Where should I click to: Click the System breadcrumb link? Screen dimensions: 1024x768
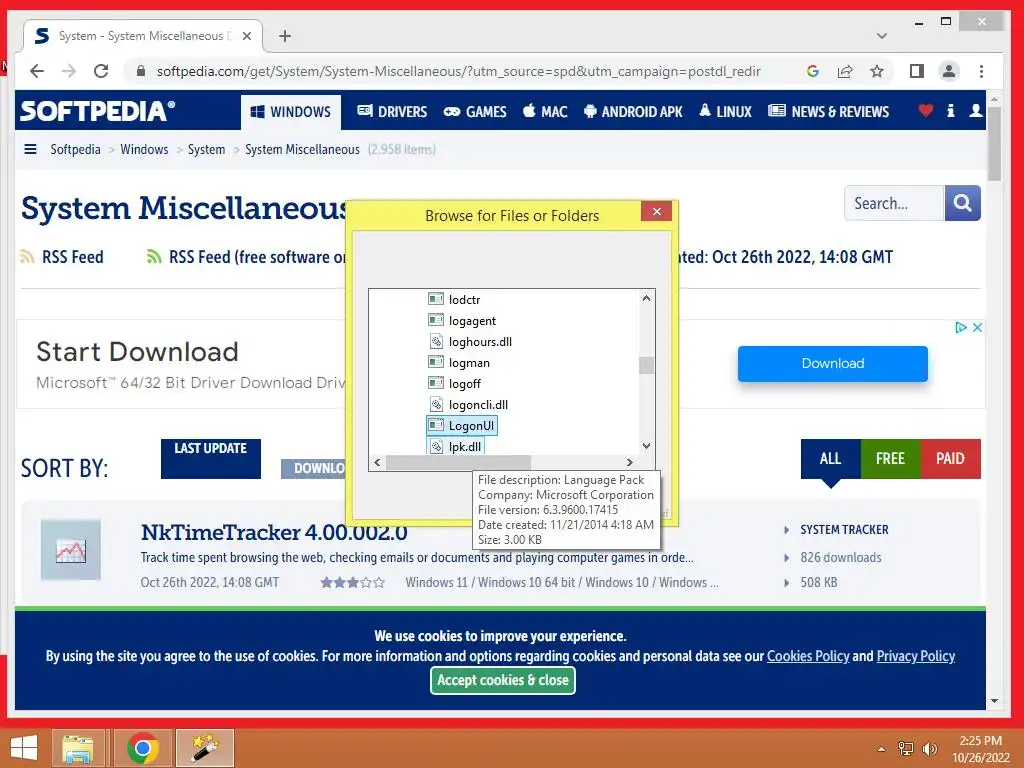click(x=206, y=150)
